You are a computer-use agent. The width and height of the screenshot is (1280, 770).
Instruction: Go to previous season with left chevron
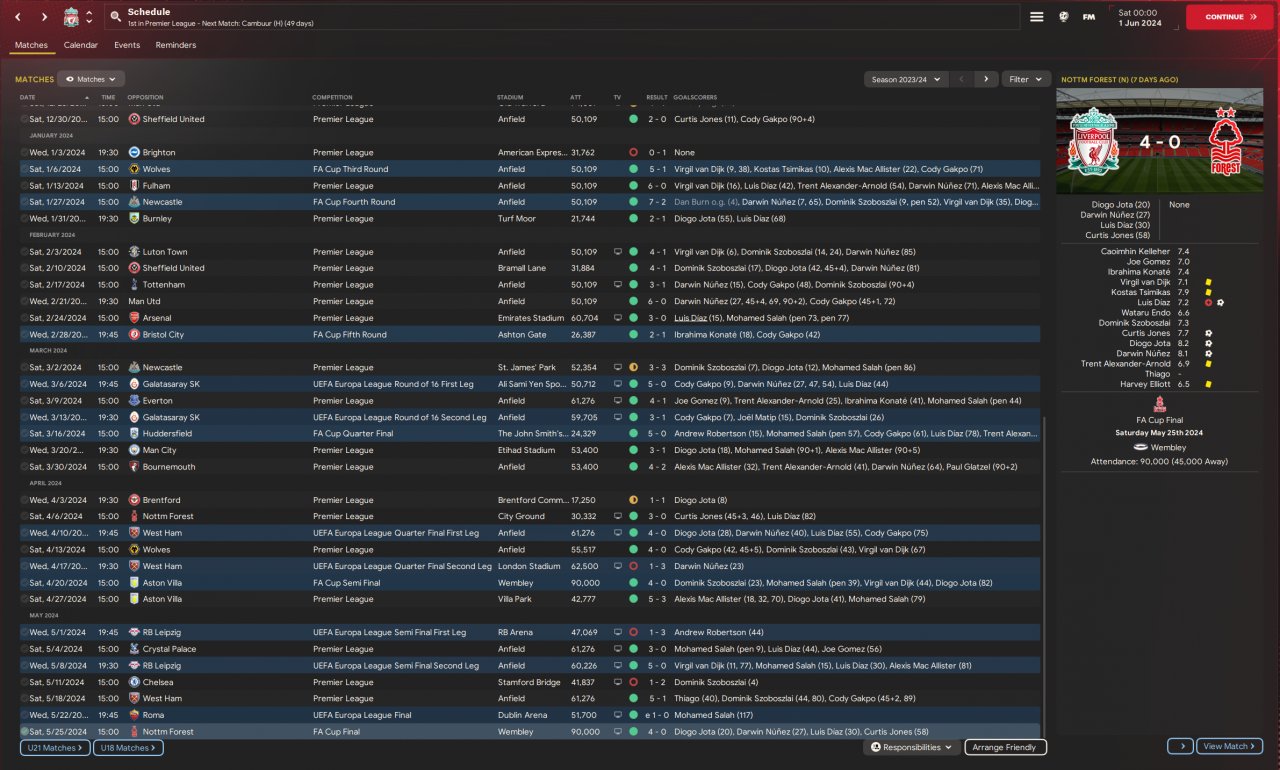pos(962,79)
